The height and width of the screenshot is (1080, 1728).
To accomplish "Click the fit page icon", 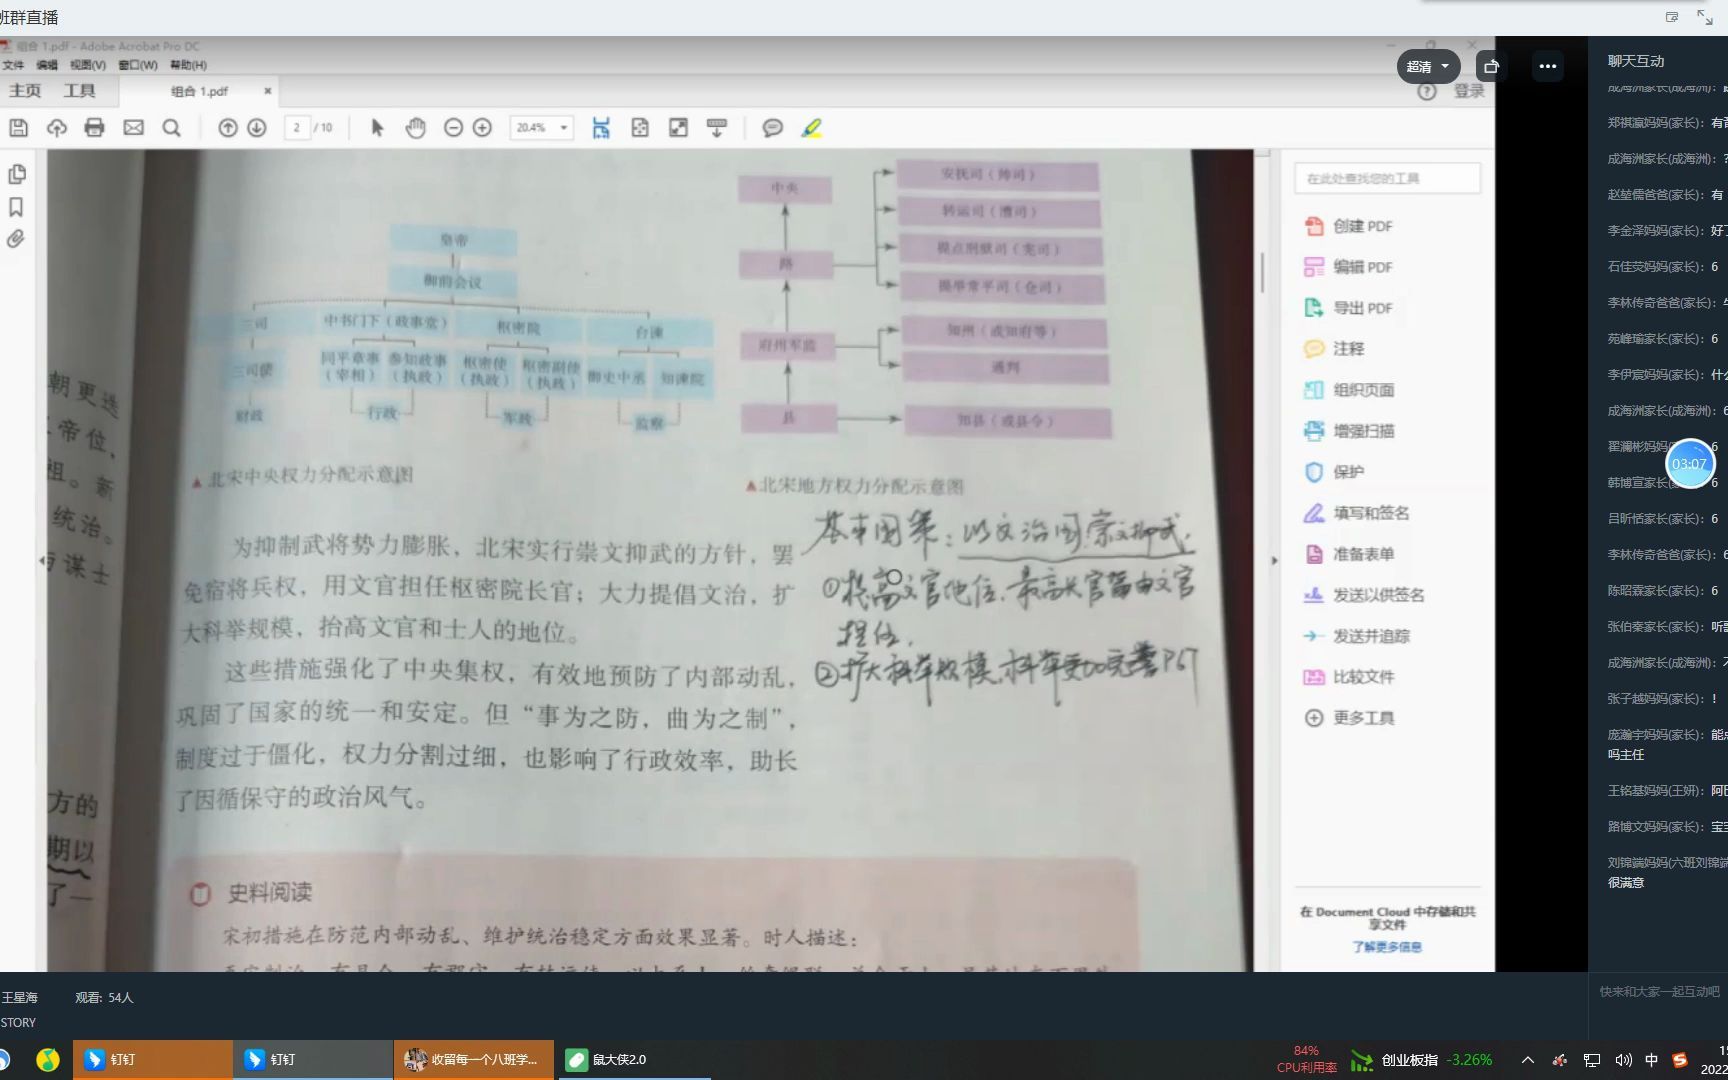I will (x=640, y=128).
